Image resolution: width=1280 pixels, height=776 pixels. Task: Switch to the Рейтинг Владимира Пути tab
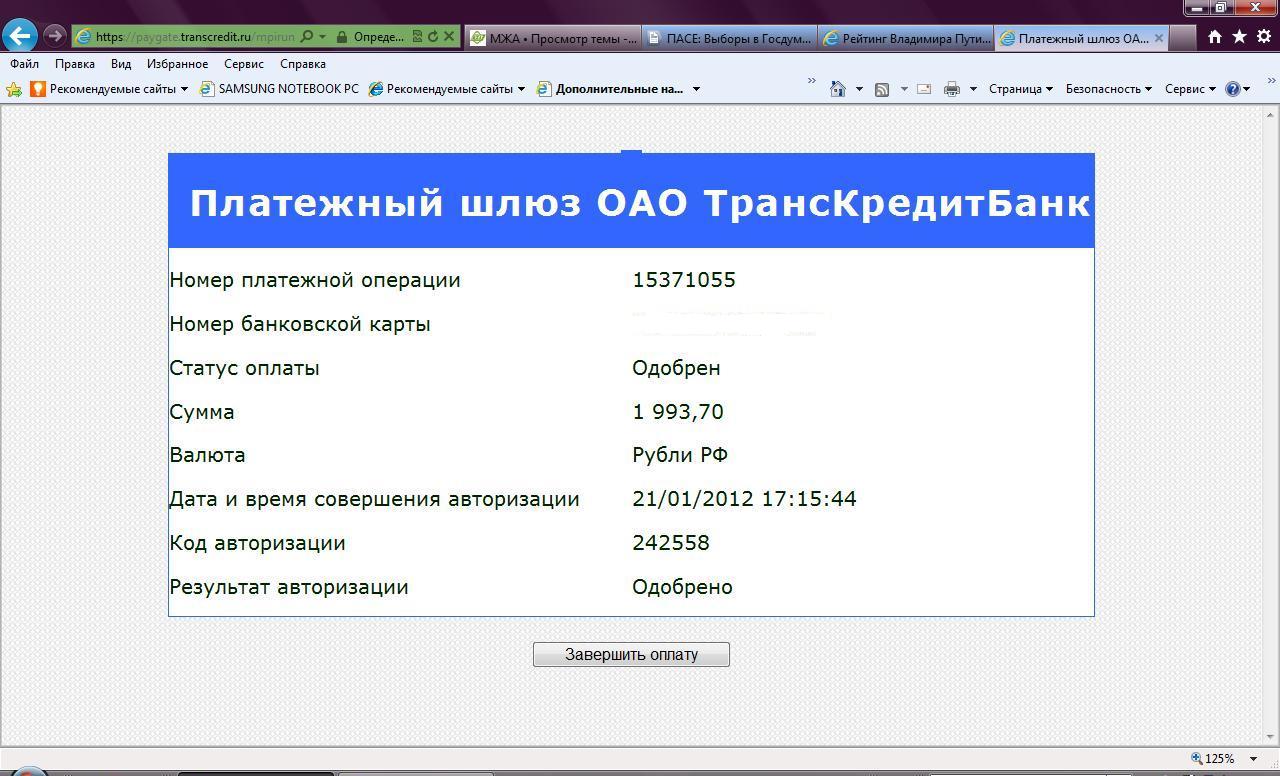pyautogui.click(x=905, y=38)
